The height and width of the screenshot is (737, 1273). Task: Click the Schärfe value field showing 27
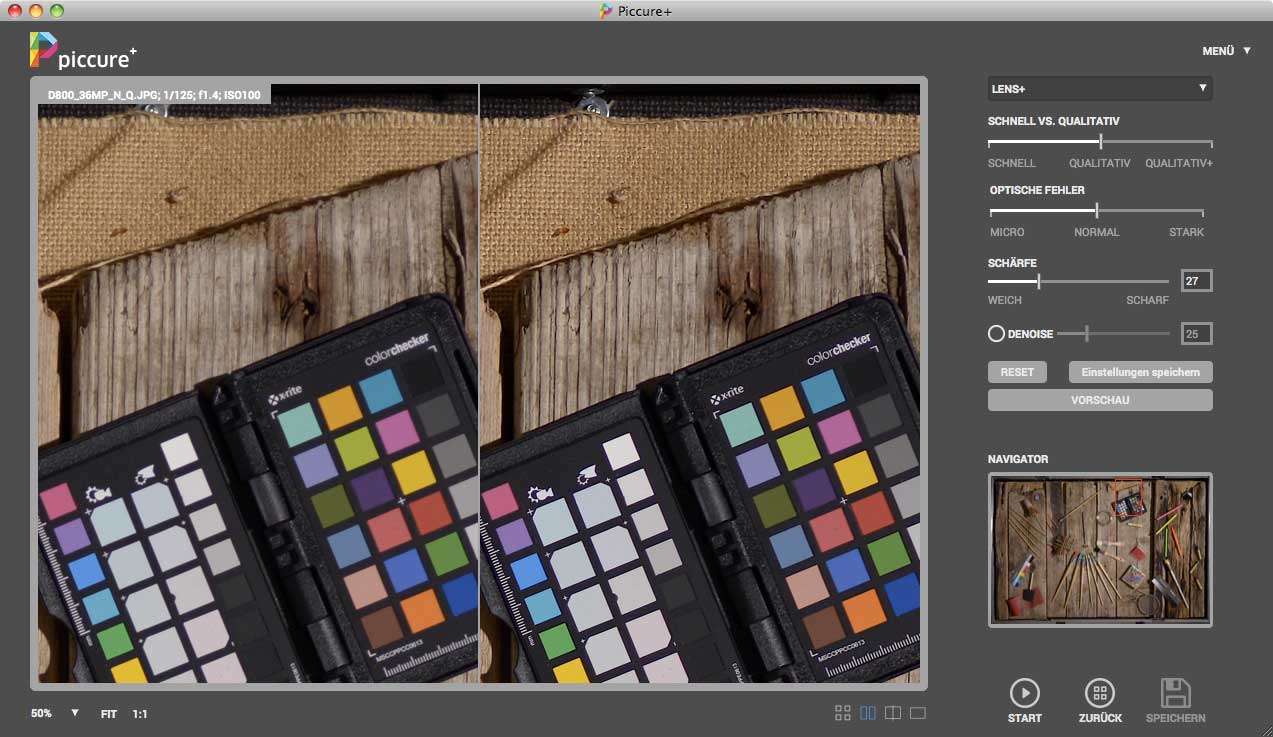pos(1196,282)
